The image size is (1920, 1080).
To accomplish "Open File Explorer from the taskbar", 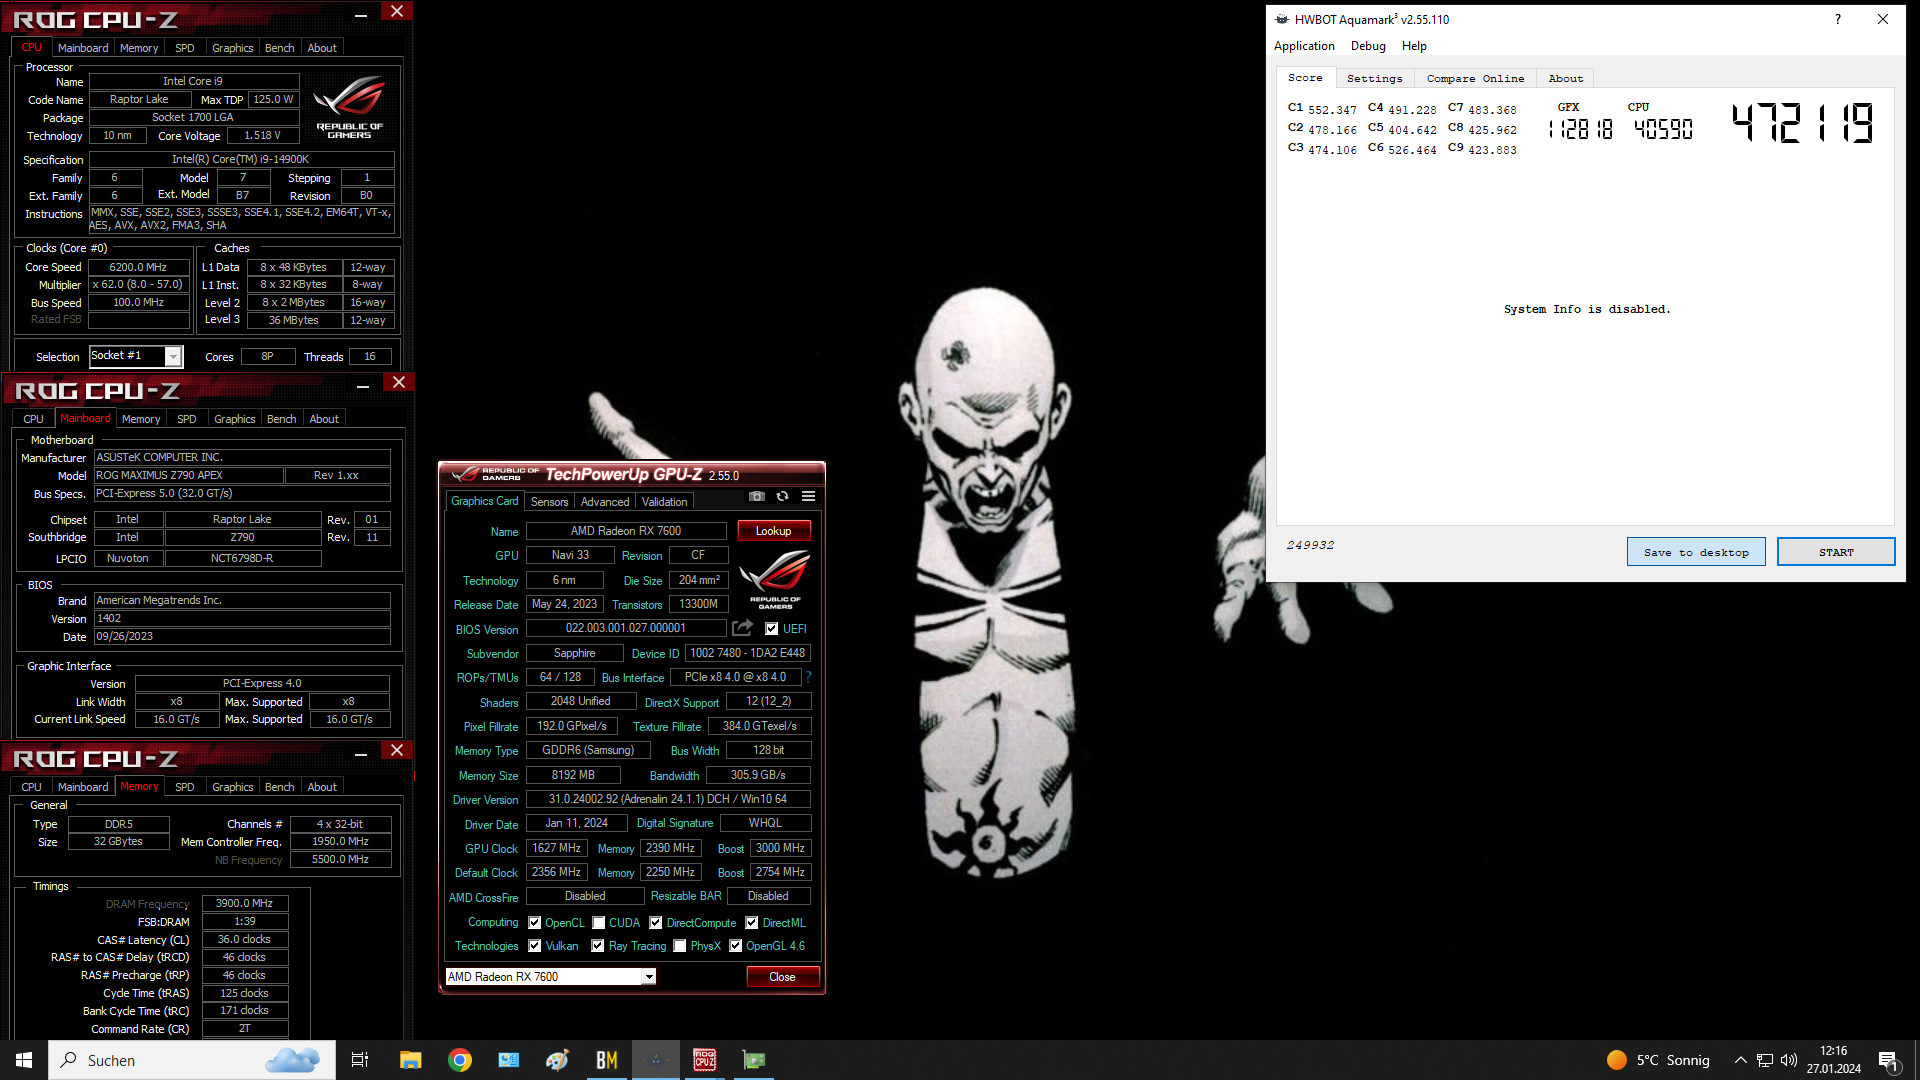I will click(x=410, y=1060).
